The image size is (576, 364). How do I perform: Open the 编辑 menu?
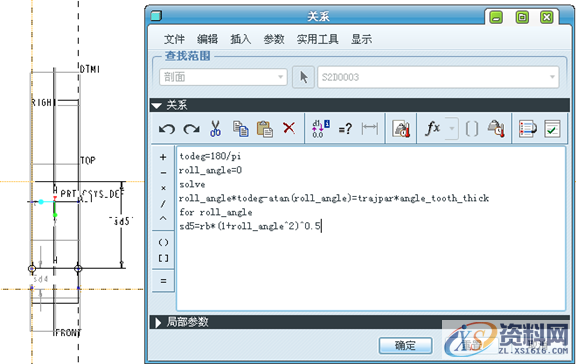(x=207, y=39)
